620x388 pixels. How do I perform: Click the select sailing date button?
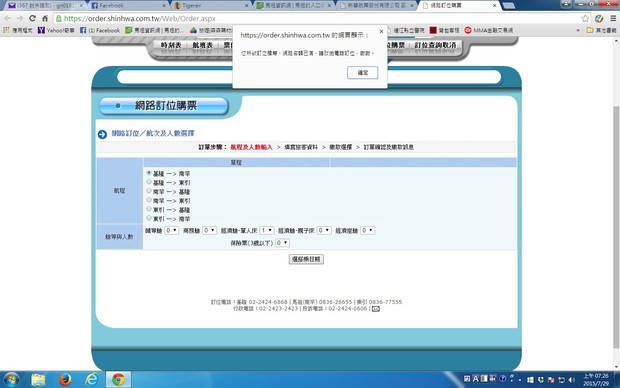pyautogui.click(x=306, y=259)
